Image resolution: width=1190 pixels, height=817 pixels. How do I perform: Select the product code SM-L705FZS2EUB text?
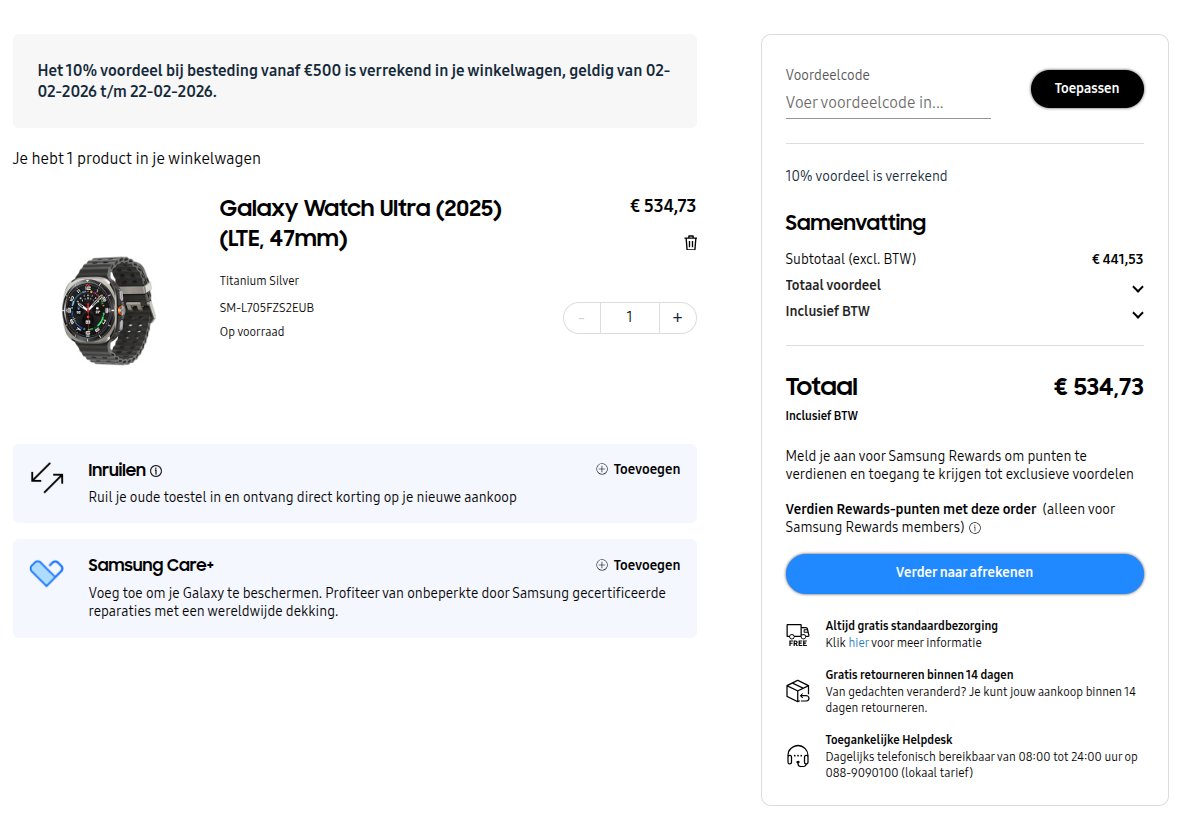coord(266,308)
